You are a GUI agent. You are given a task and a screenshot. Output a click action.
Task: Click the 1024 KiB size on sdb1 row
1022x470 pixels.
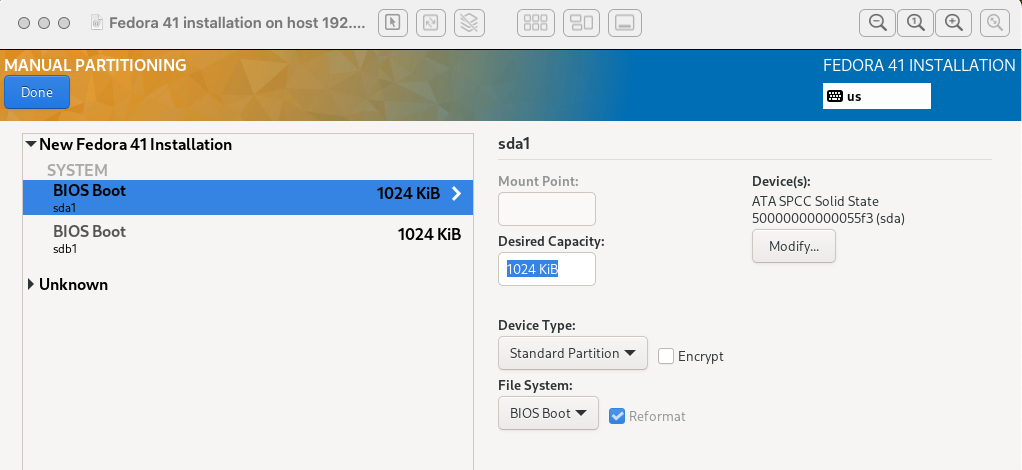[430, 234]
